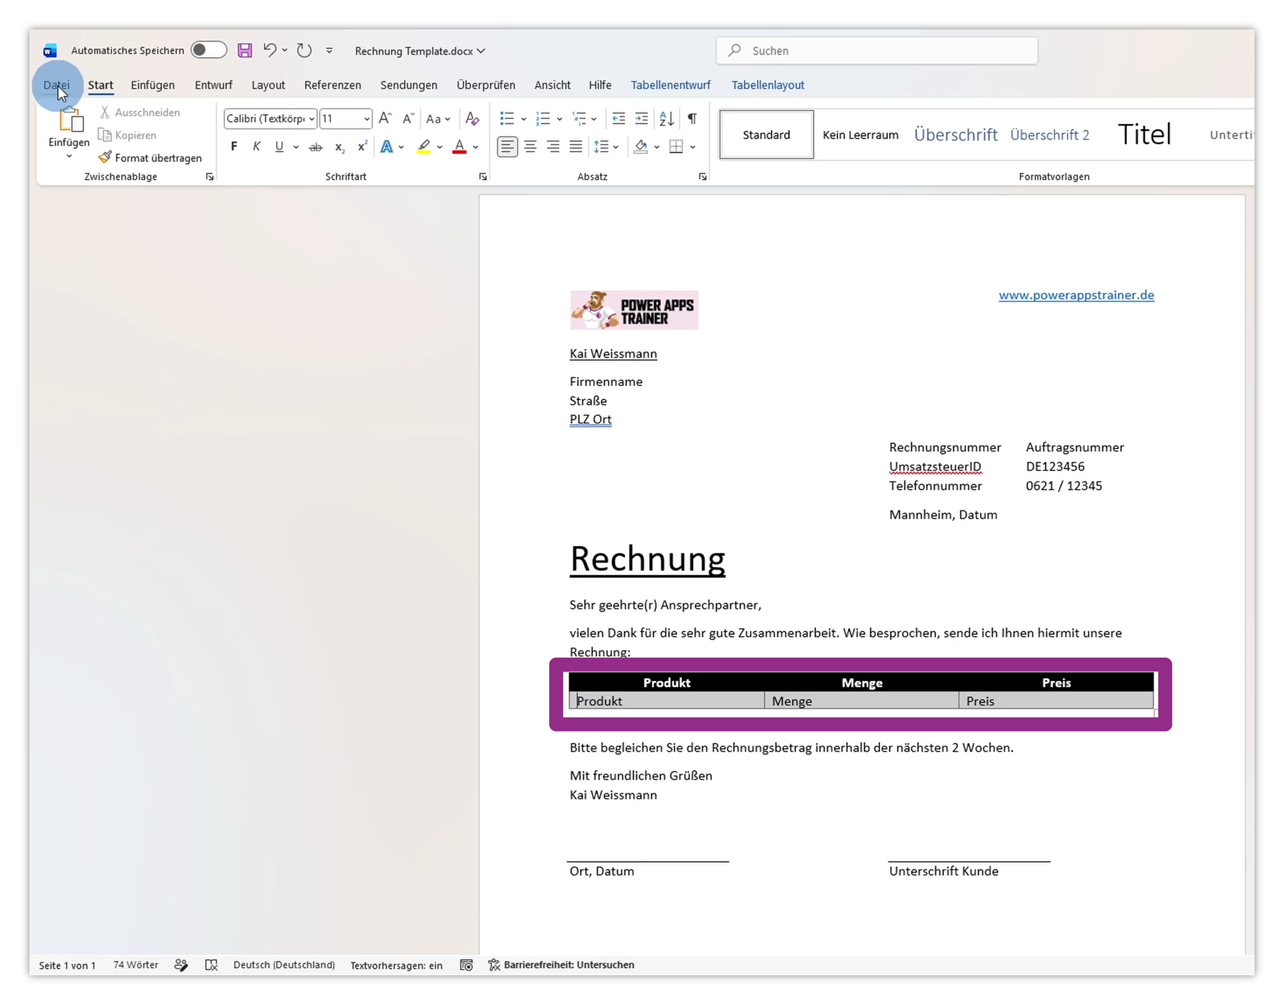
Task: Justify the text
Action: coord(576,147)
